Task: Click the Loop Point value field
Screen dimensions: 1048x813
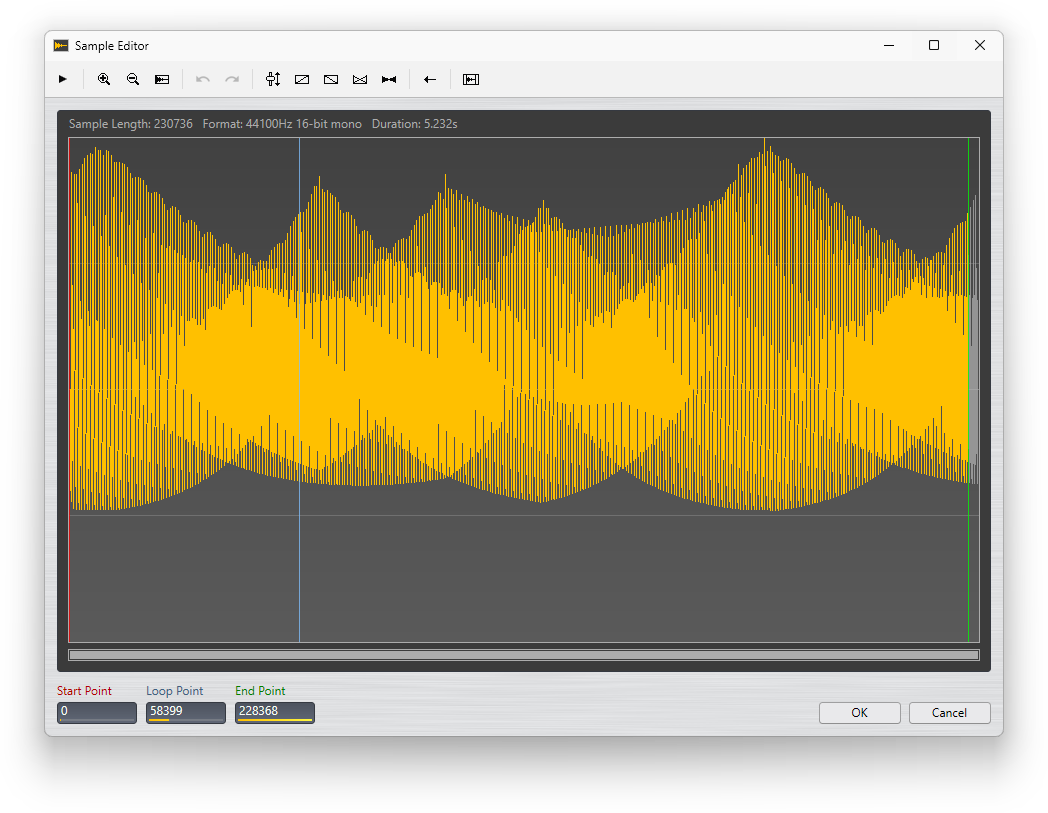Action: pos(186,712)
